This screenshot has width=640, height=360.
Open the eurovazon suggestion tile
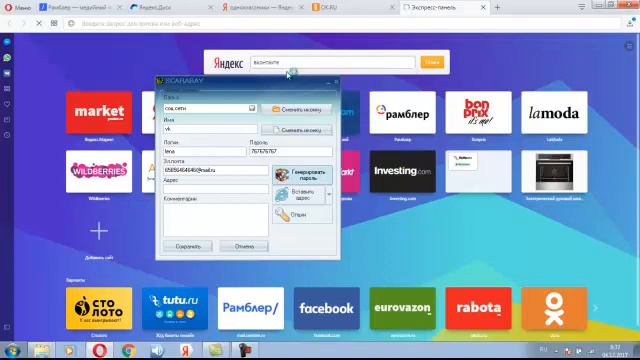(x=402, y=308)
